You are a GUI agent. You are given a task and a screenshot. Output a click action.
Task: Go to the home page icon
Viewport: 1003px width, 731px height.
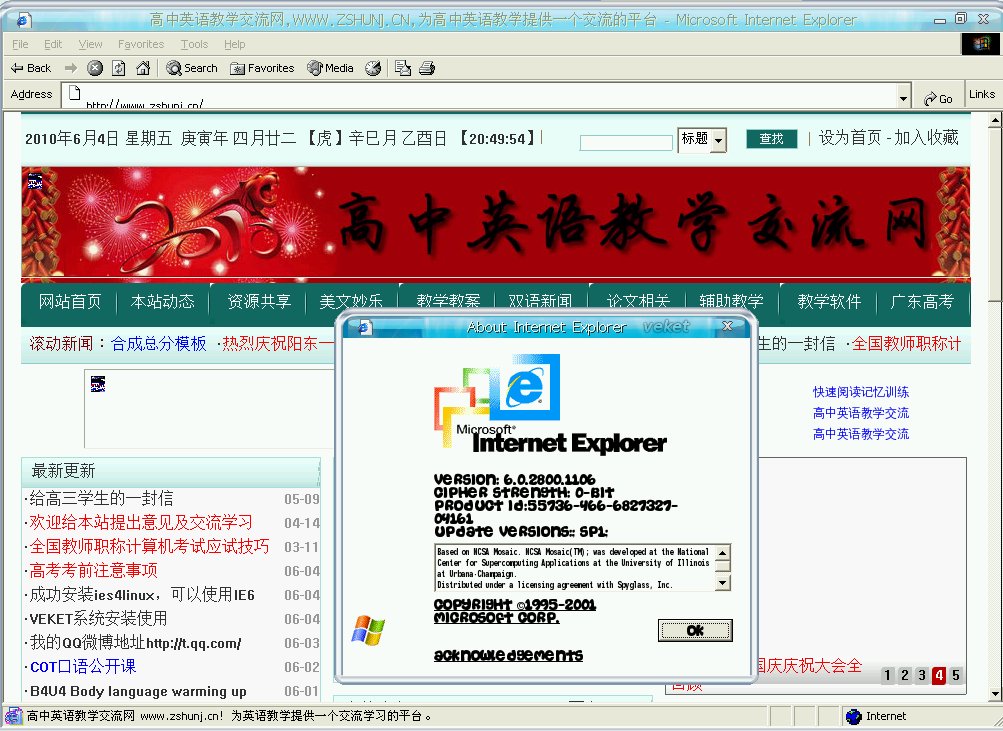click(143, 68)
